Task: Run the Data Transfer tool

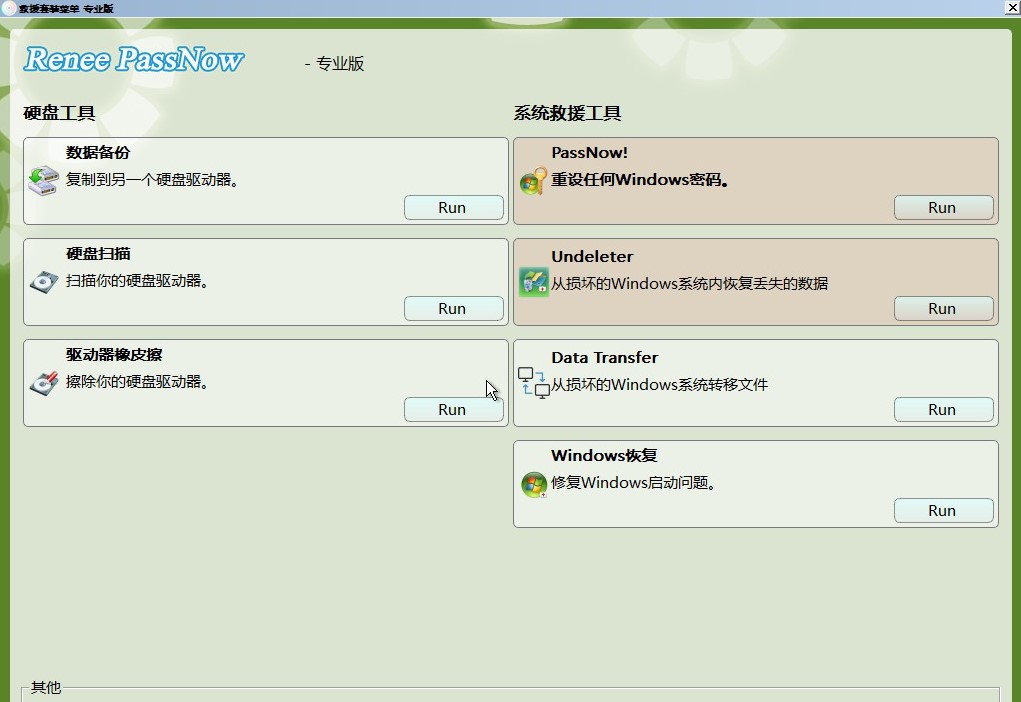Action: tap(944, 410)
